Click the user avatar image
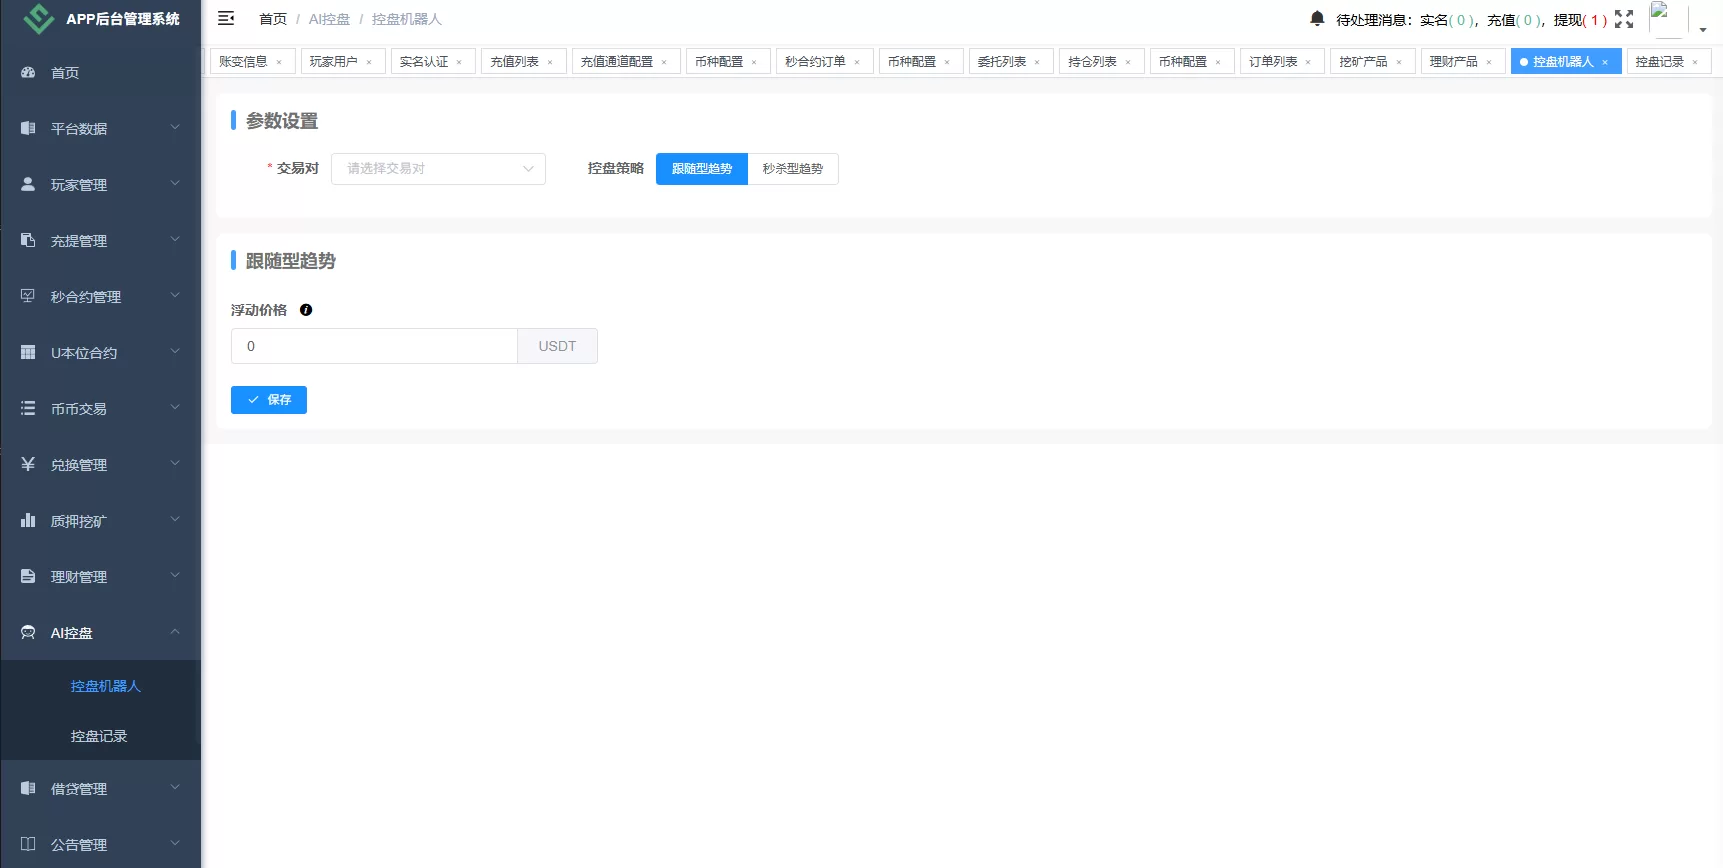 coord(1666,19)
